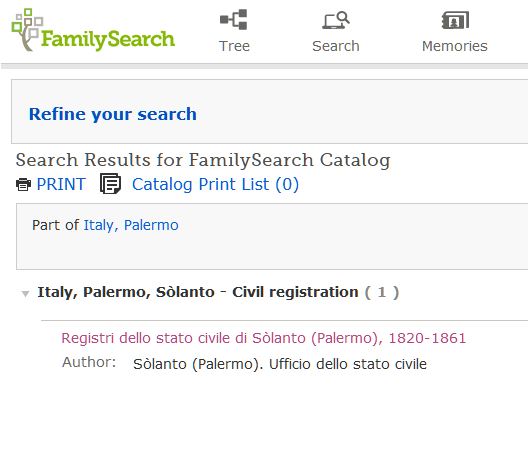Click the Memories photo album icon
Screen dimensions: 528x462
tap(455, 20)
